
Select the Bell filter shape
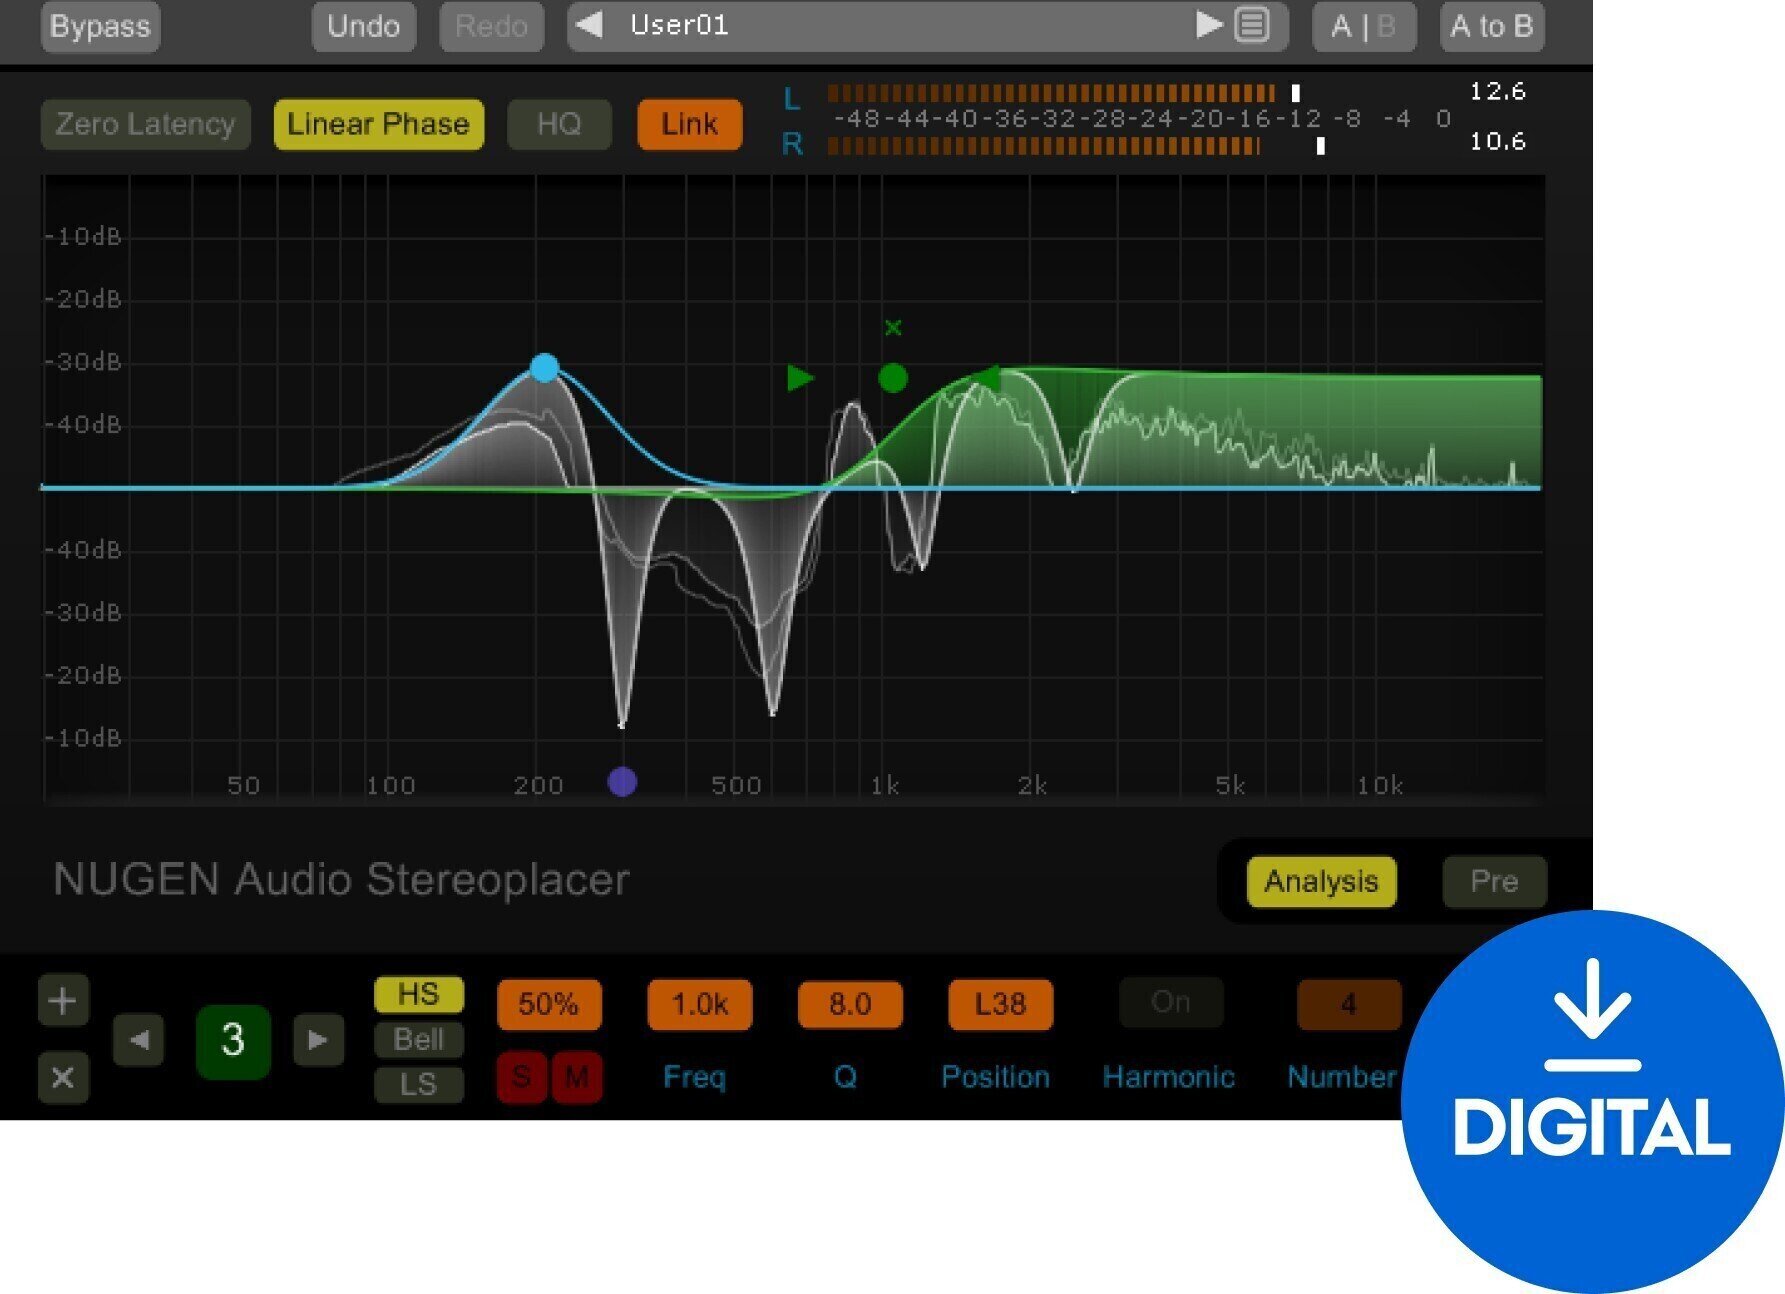(419, 1040)
